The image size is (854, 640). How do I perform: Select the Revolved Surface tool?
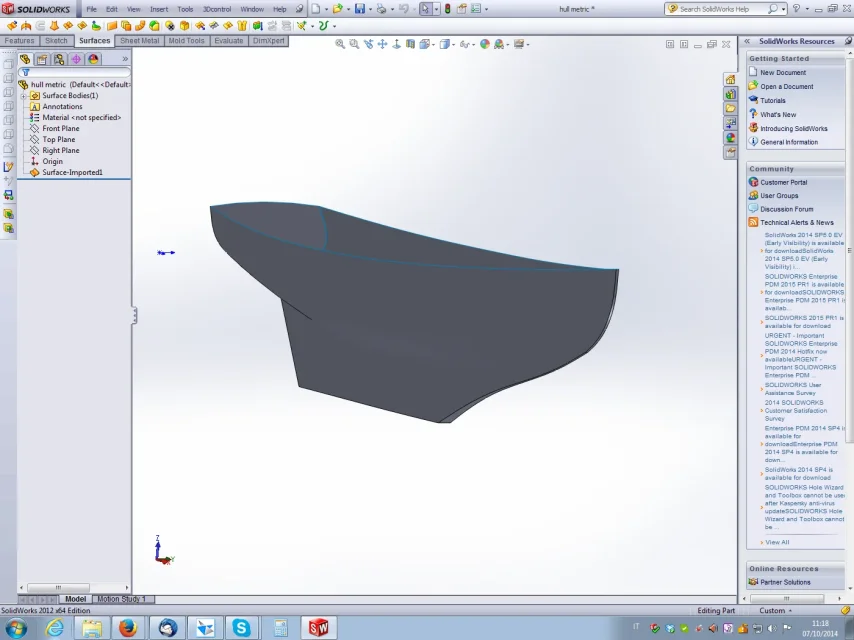[26, 26]
